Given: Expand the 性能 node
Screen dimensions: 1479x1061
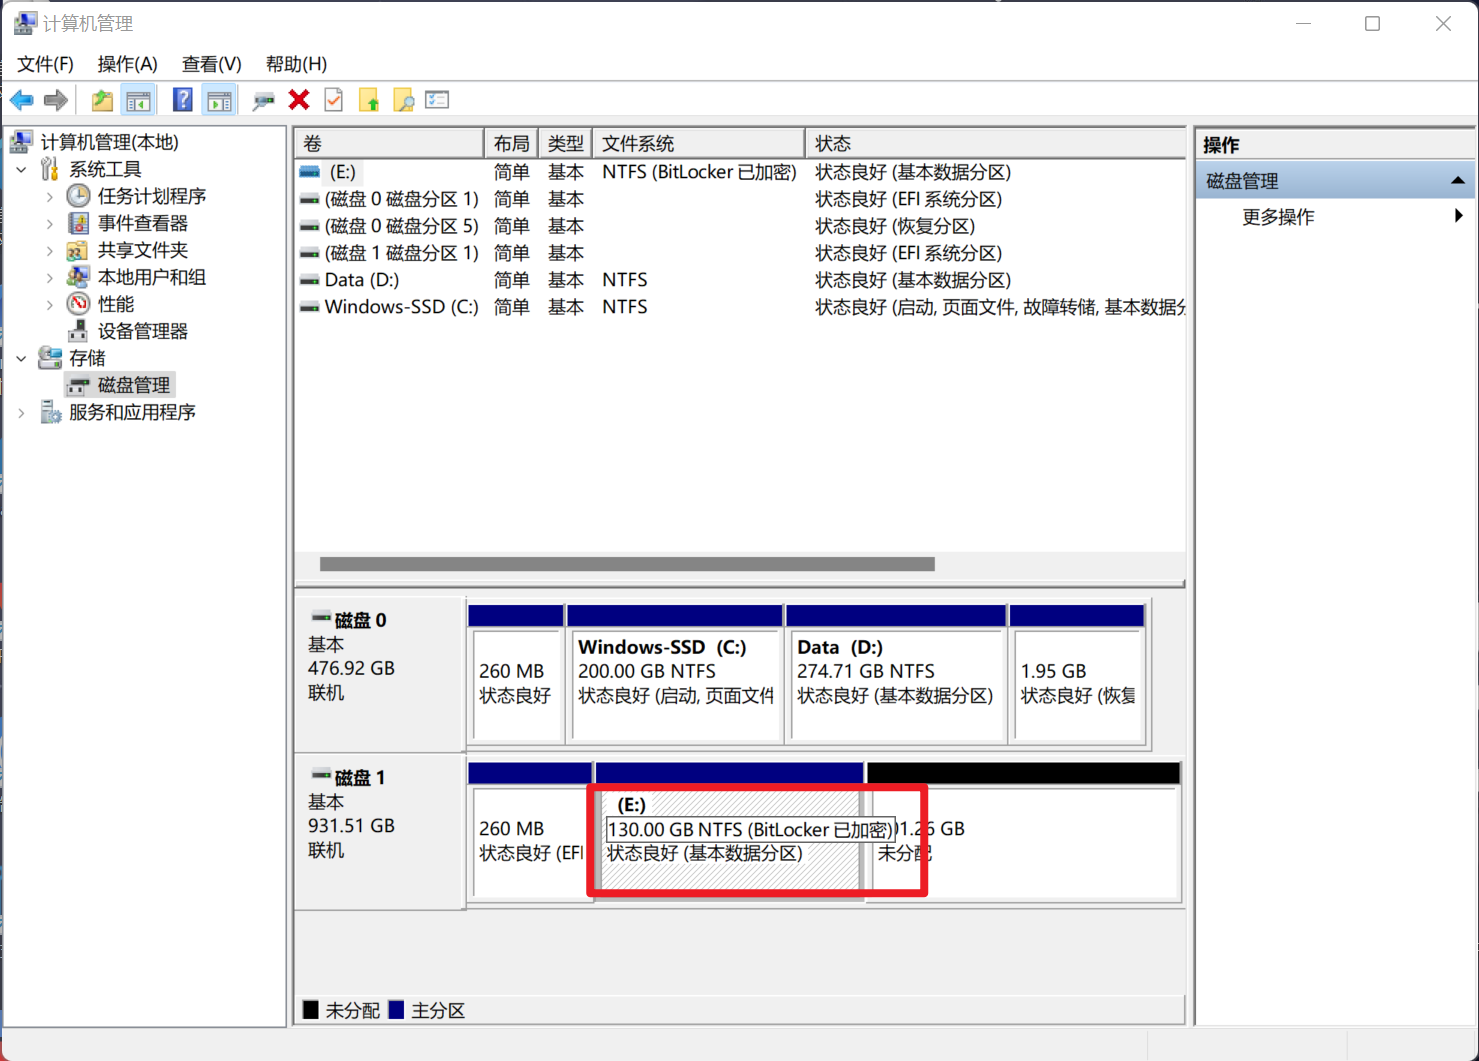Looking at the screenshot, I should [50, 305].
